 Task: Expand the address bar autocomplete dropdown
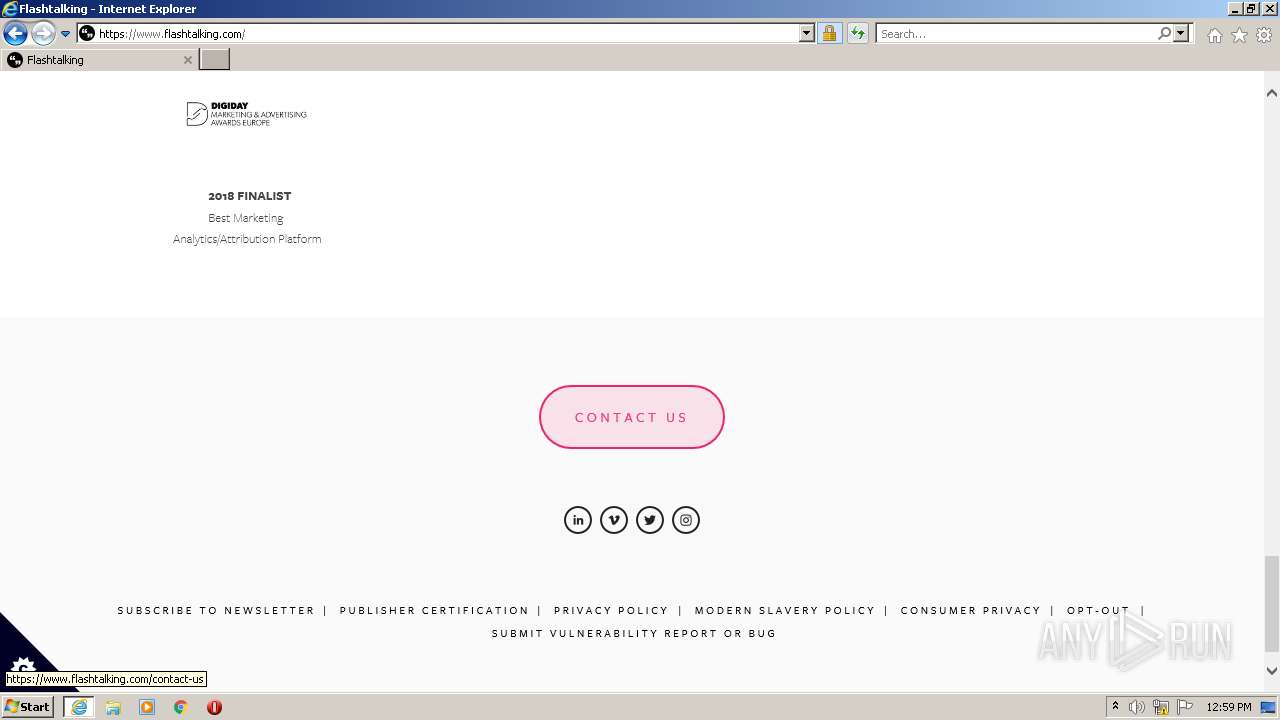807,33
